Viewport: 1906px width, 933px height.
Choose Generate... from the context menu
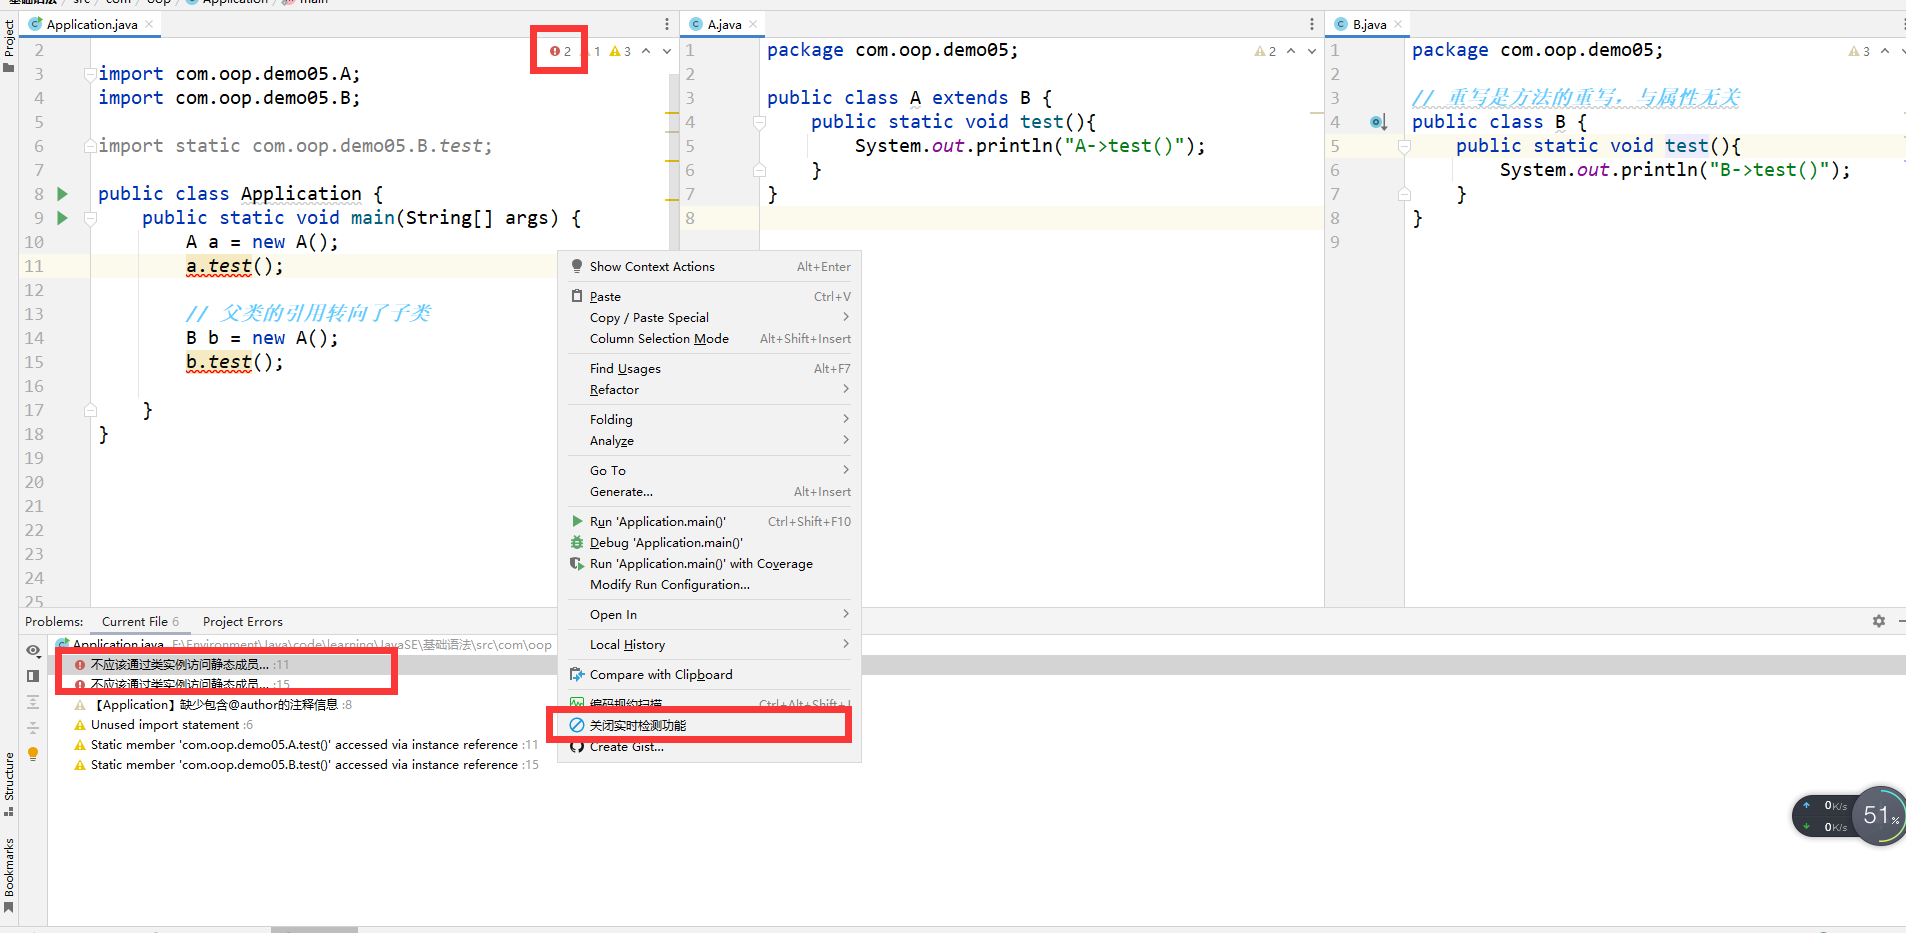(709, 492)
